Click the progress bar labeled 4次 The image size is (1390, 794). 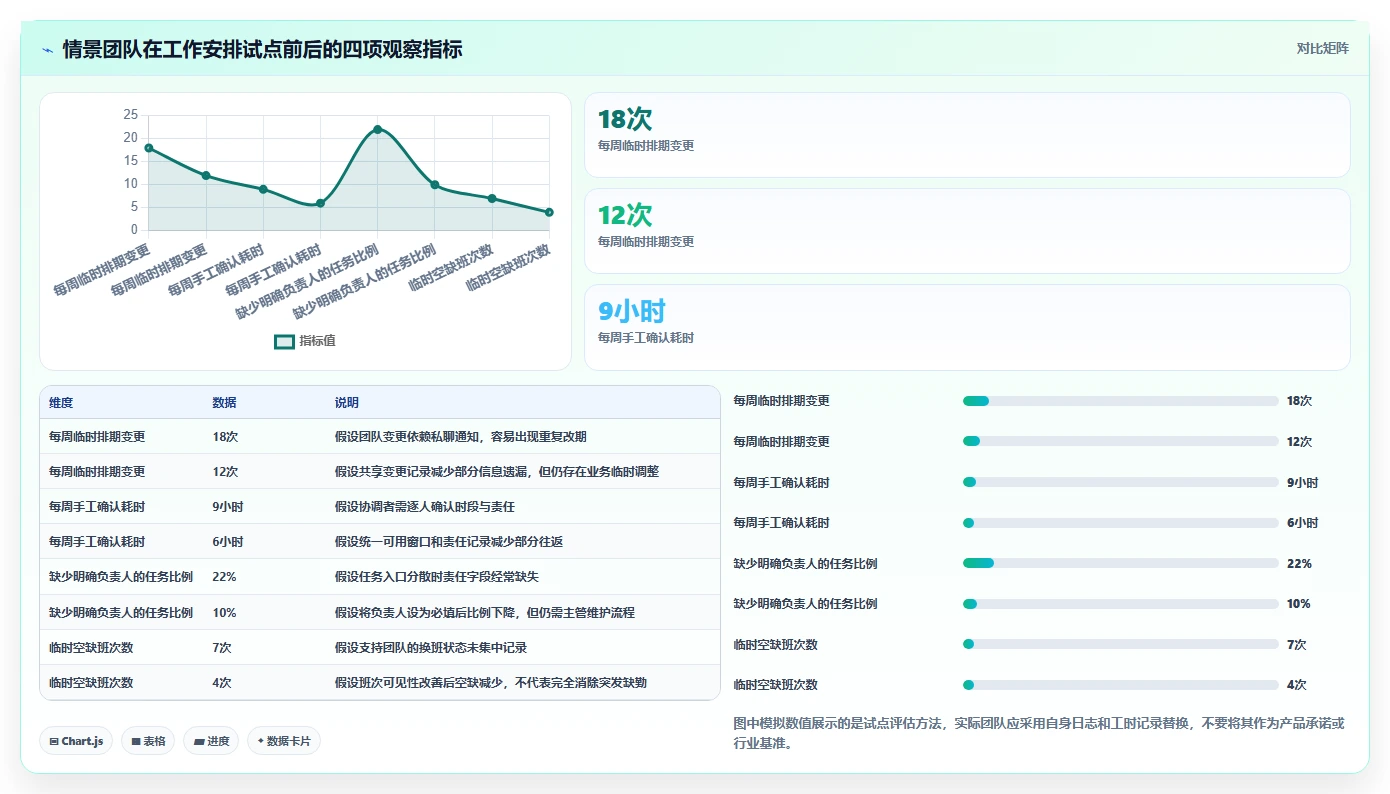coord(1120,685)
